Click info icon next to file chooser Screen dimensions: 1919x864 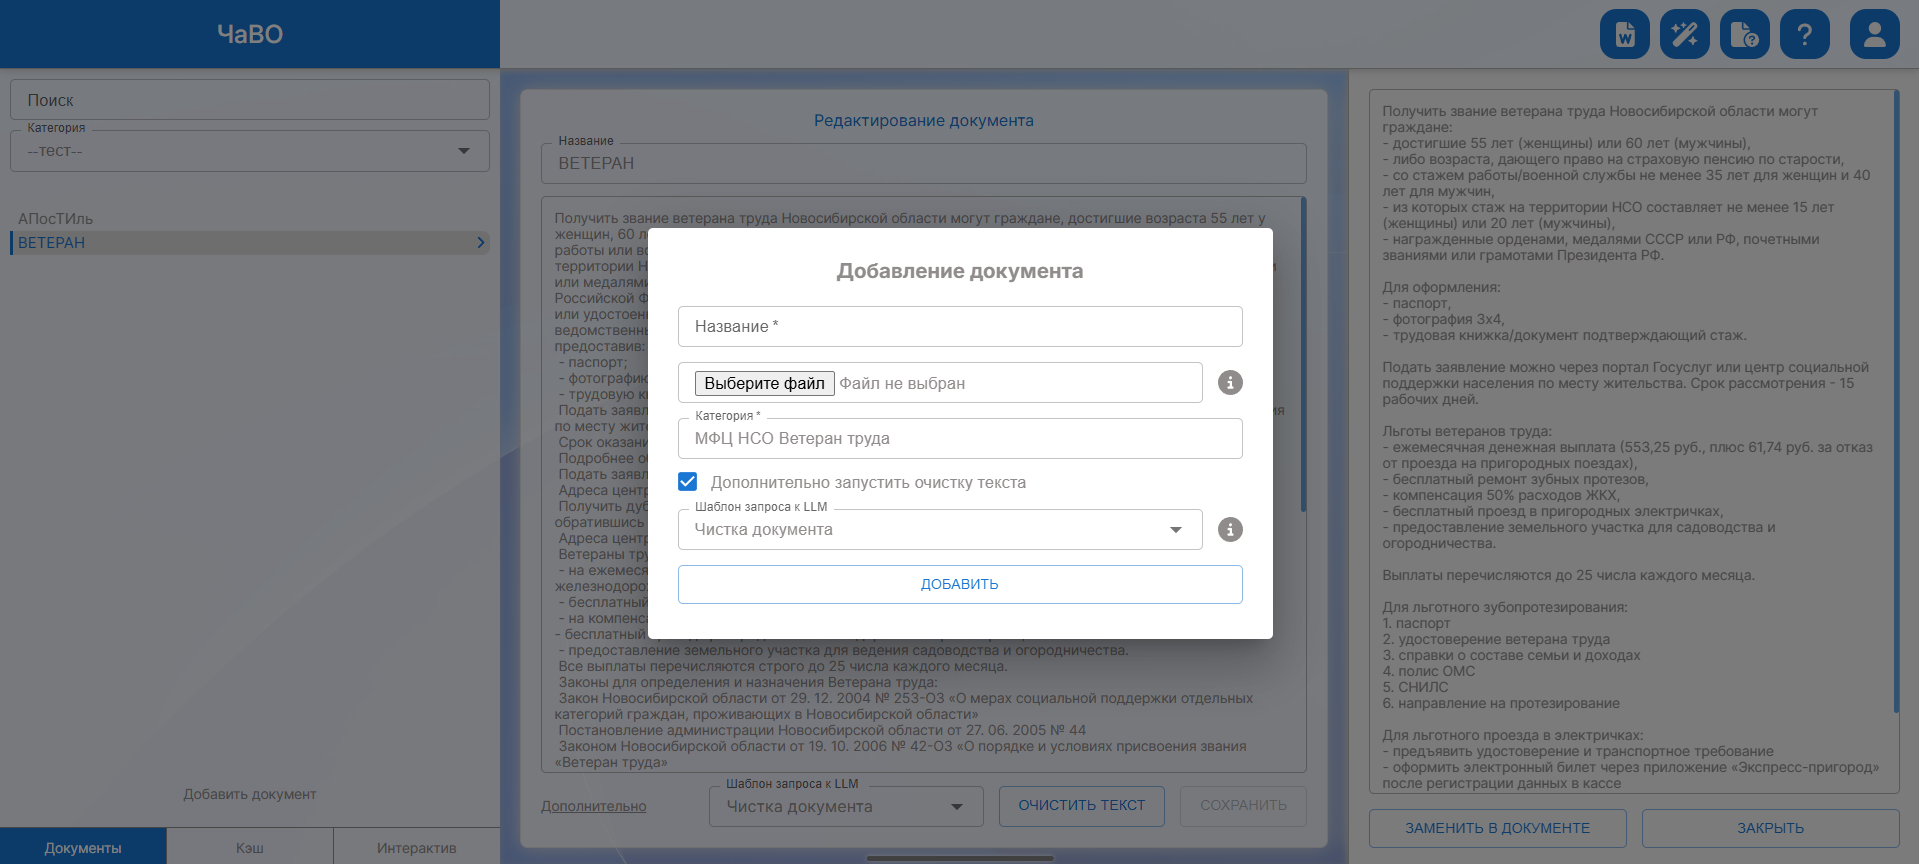click(x=1230, y=383)
